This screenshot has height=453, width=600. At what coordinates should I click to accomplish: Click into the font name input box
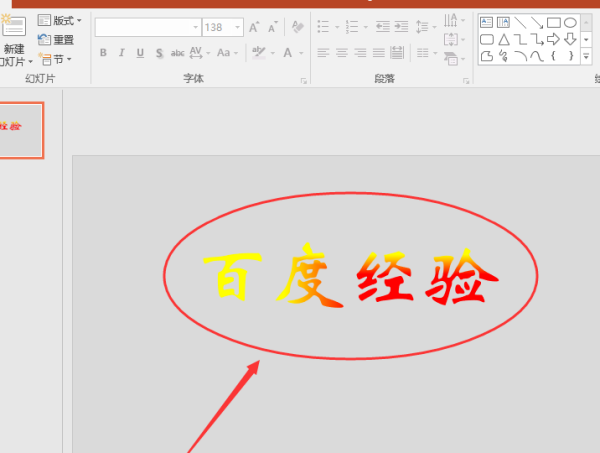(148, 26)
